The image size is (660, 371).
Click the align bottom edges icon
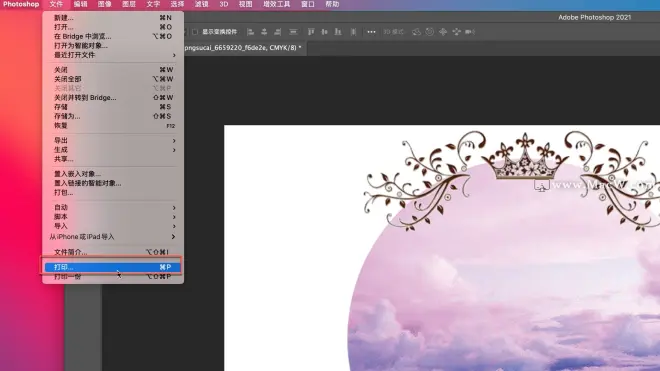pos(338,32)
